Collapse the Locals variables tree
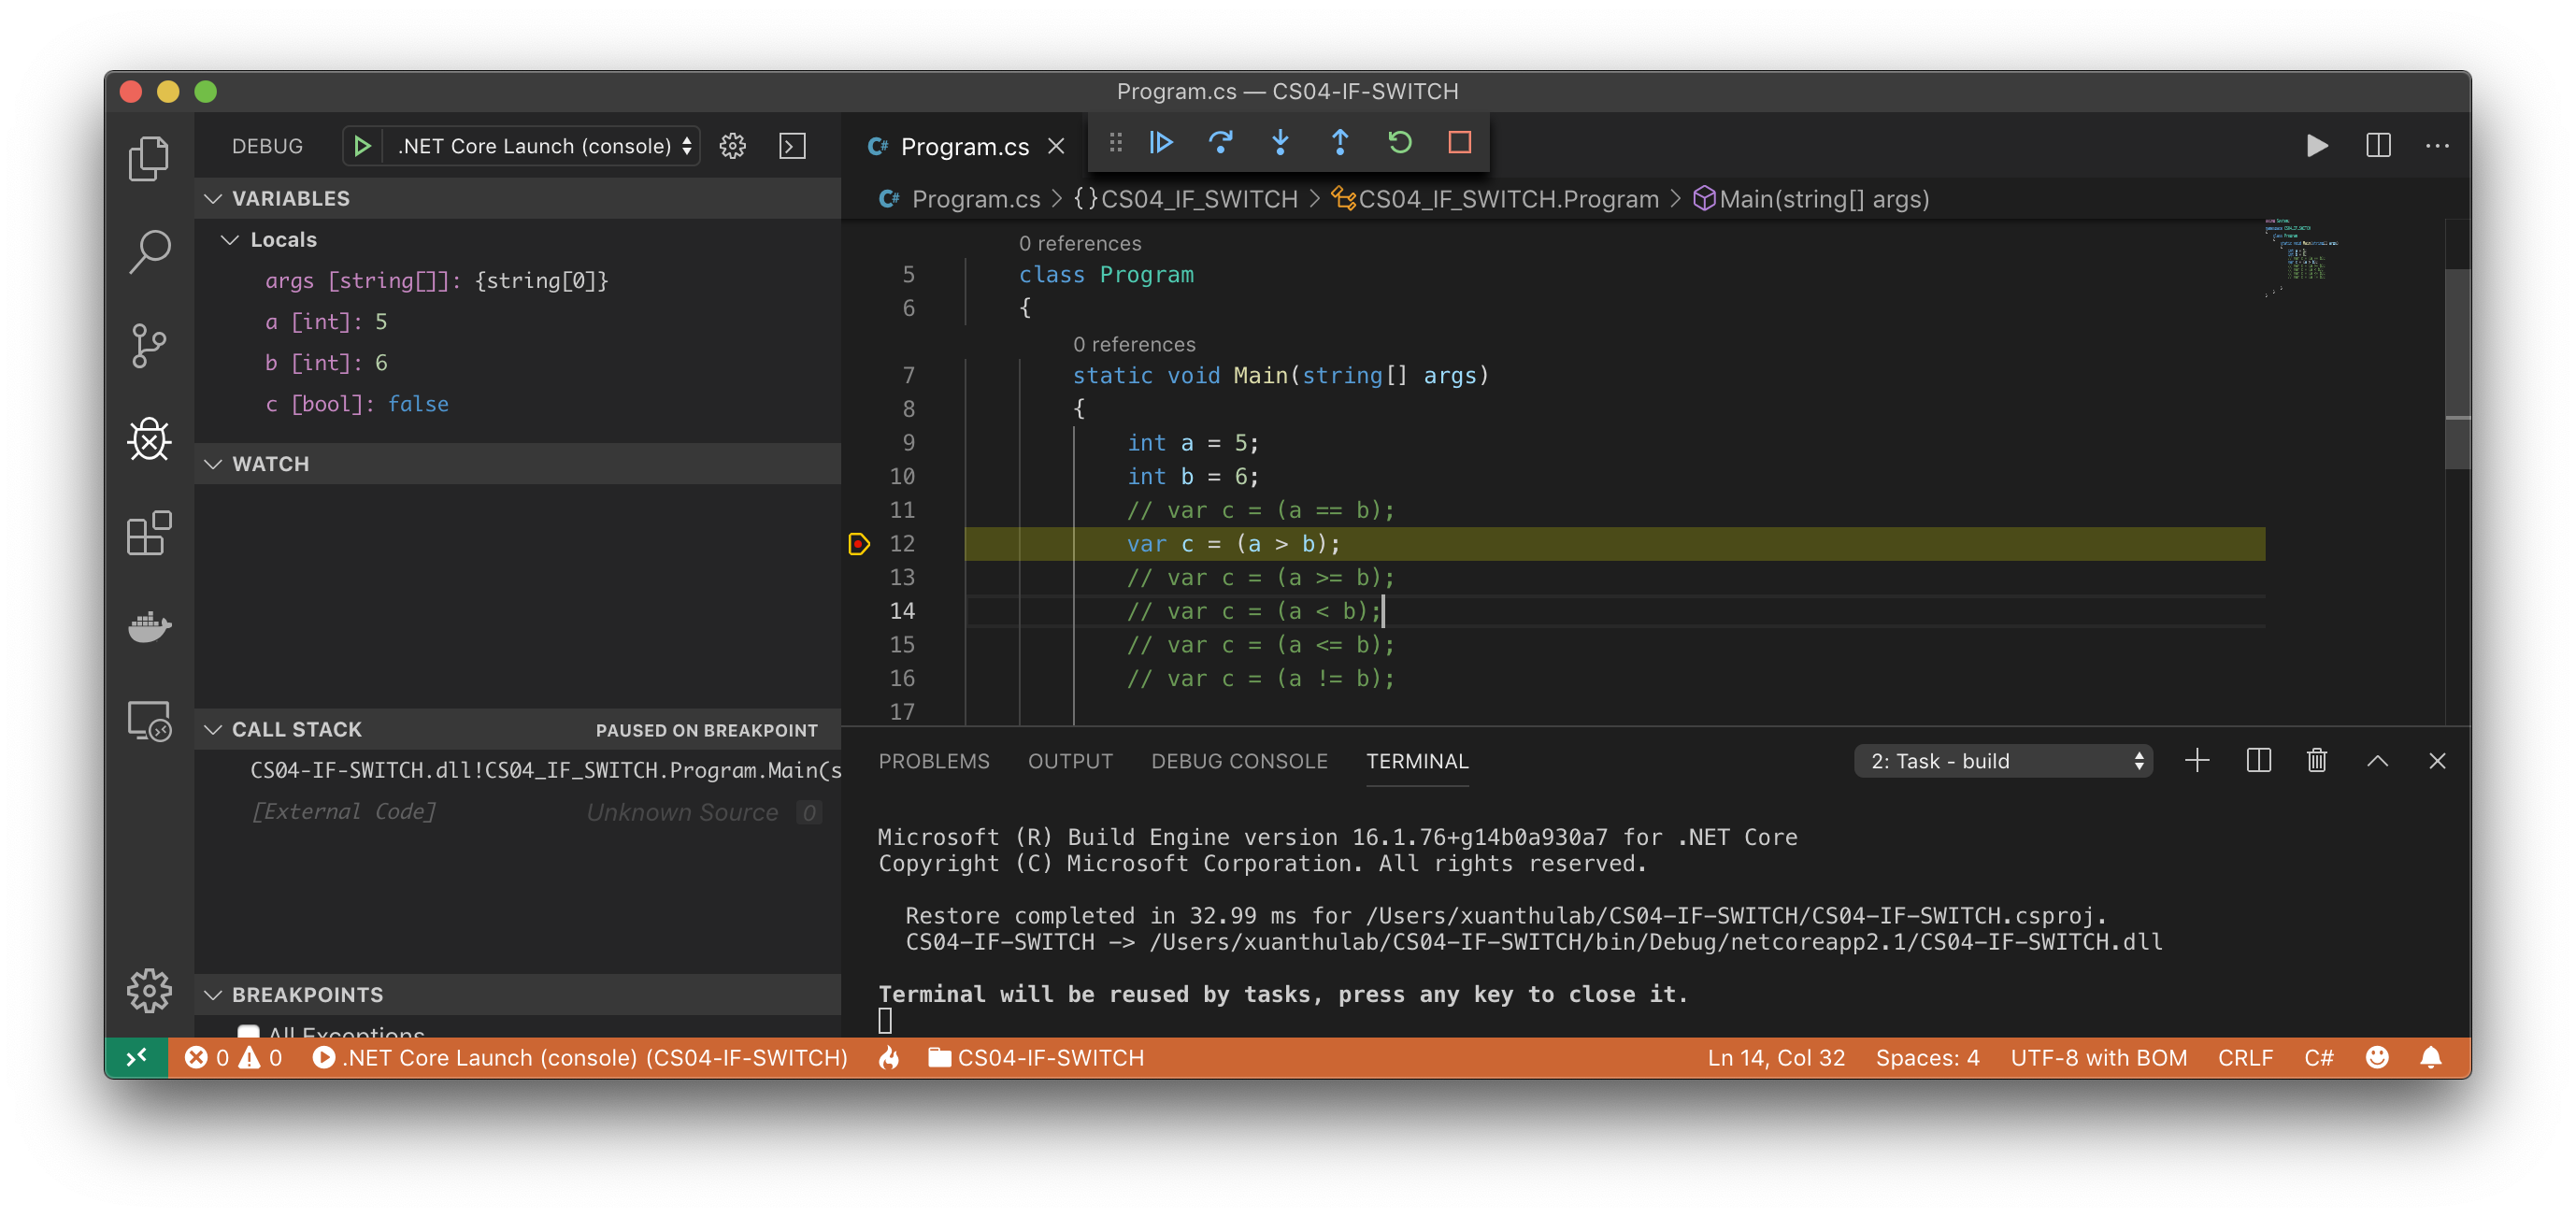 click(230, 240)
